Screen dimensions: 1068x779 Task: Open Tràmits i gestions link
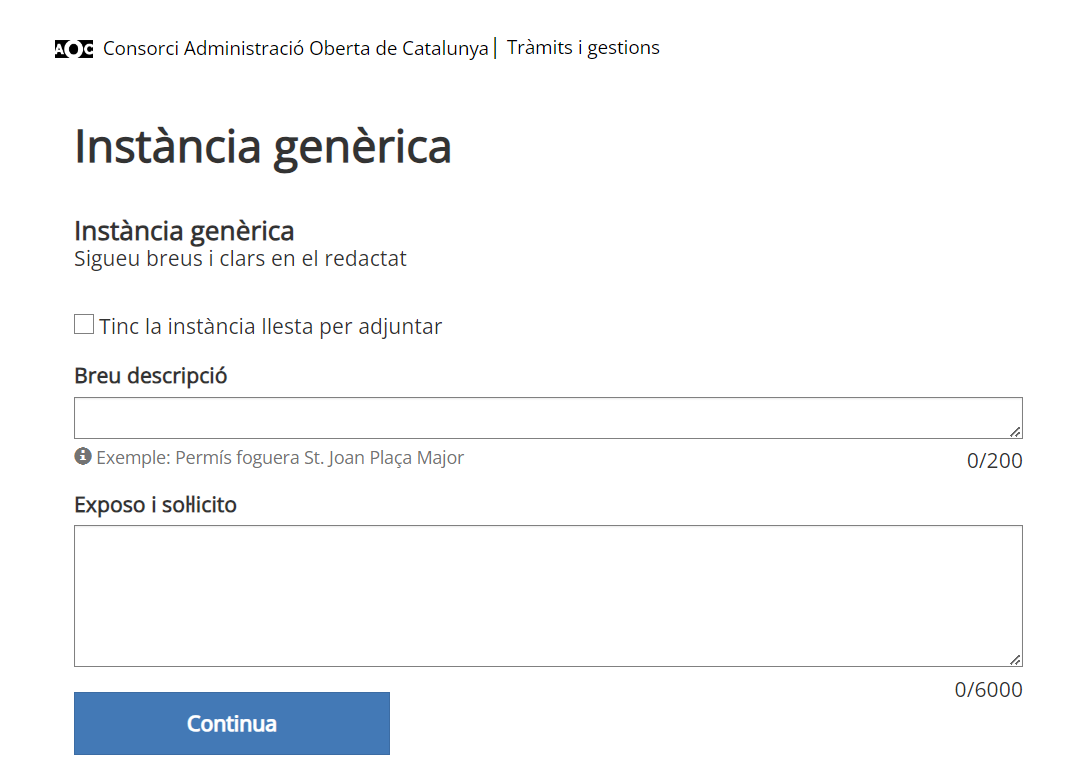pos(583,48)
